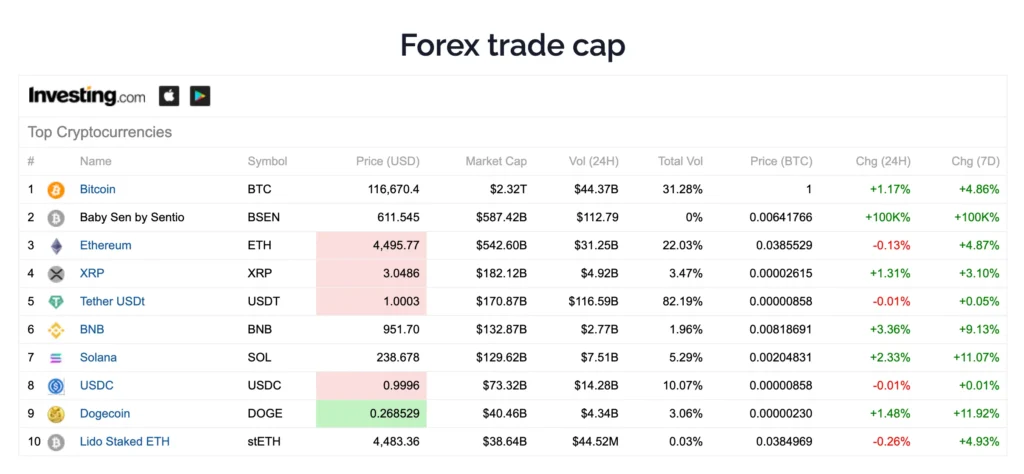The width and height of the screenshot is (1024, 474).
Task: Open the Dogecoin name link
Action: (105, 413)
